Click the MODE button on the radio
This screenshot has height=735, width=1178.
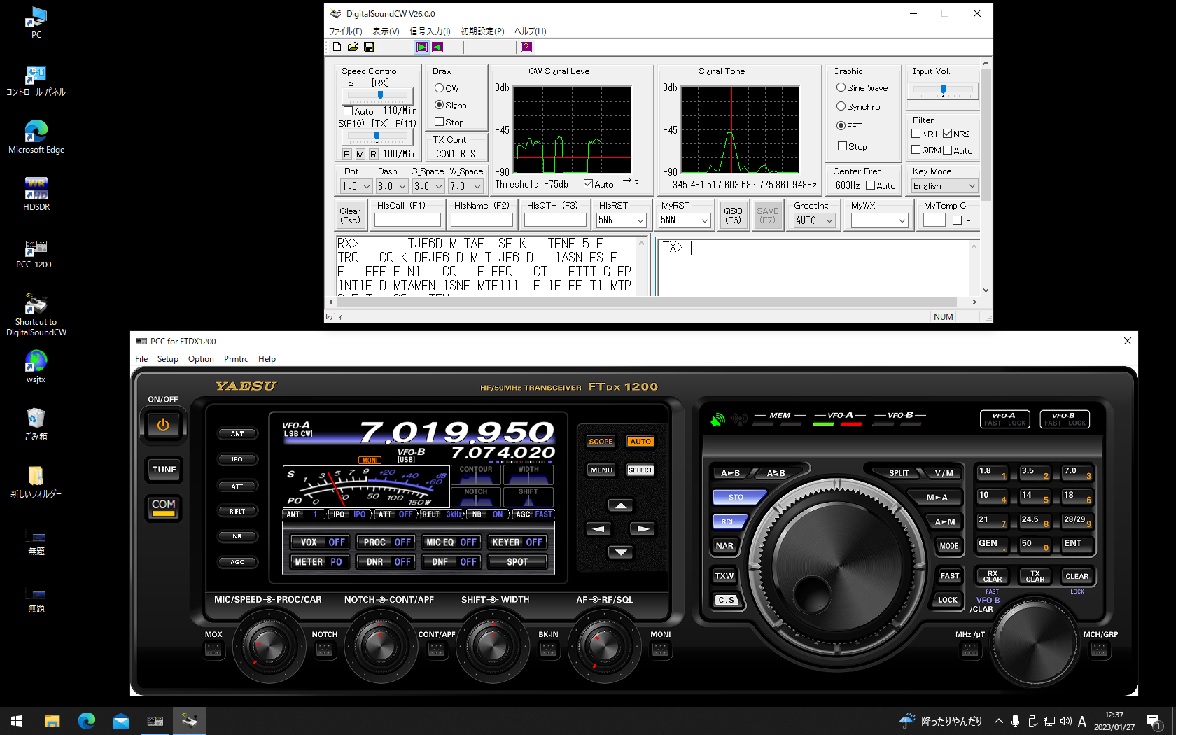point(949,546)
